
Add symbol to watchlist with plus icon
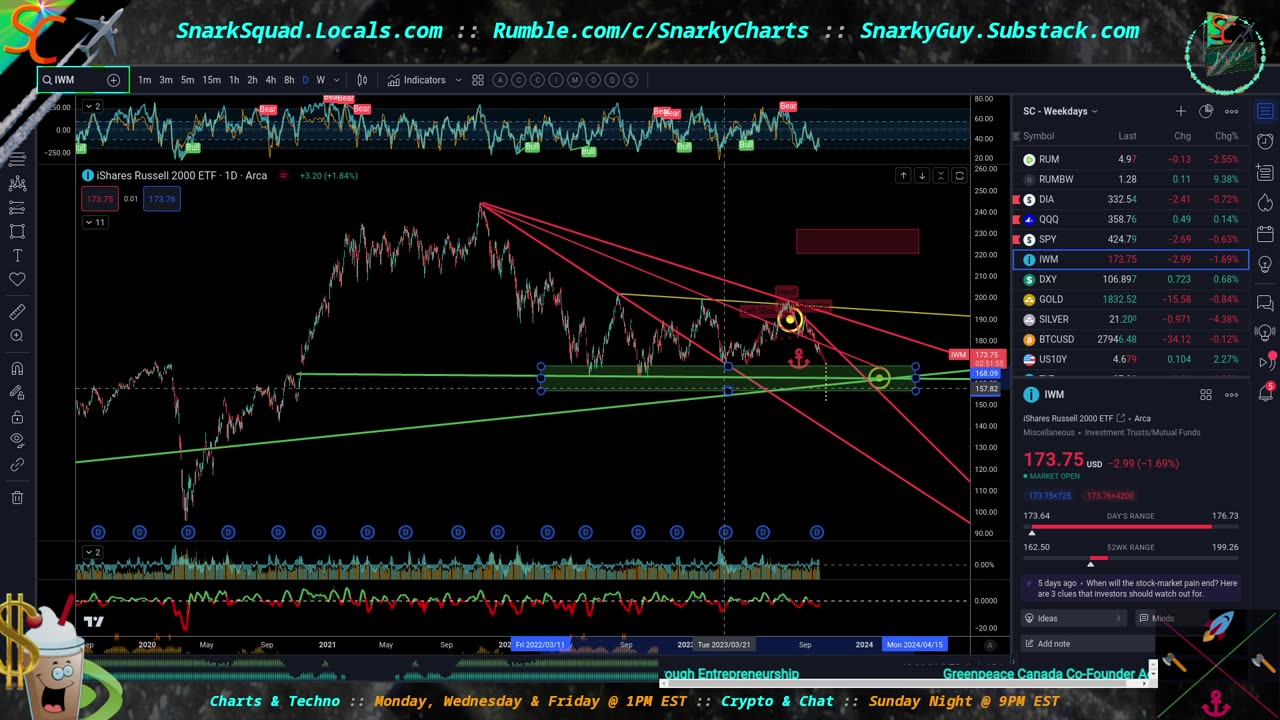tap(1181, 111)
